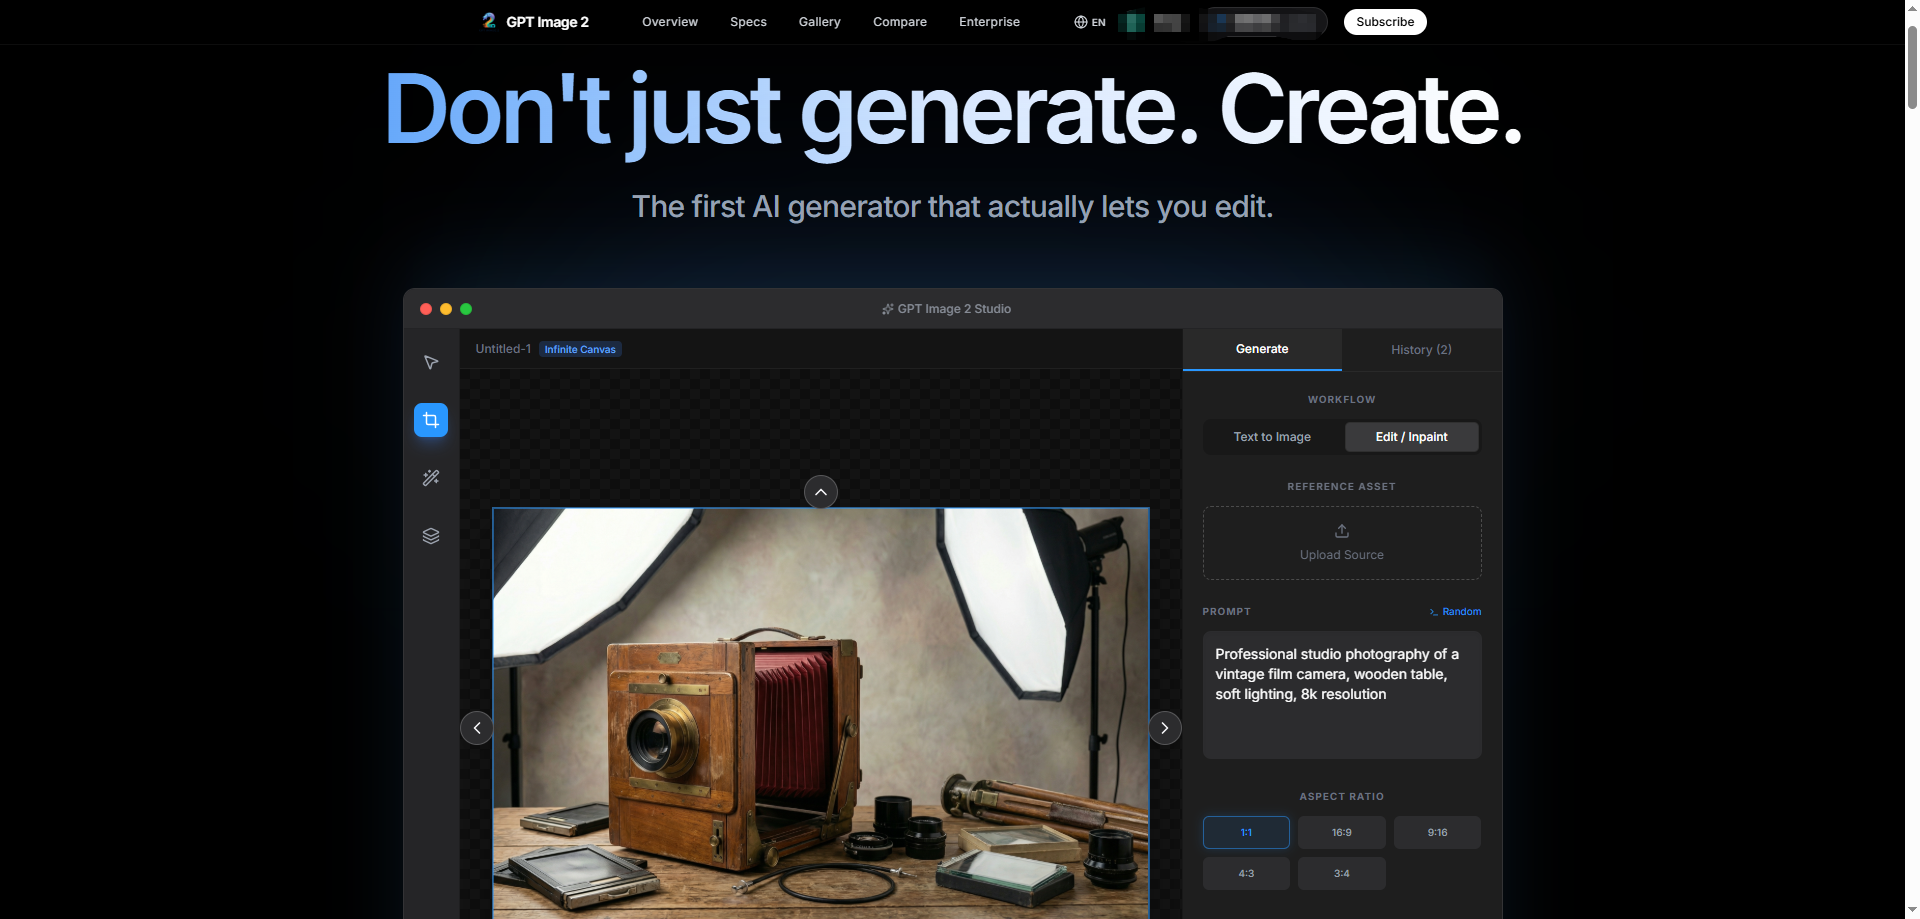Select the 16:9 aspect ratio option
The height and width of the screenshot is (919, 1920).
tap(1341, 832)
